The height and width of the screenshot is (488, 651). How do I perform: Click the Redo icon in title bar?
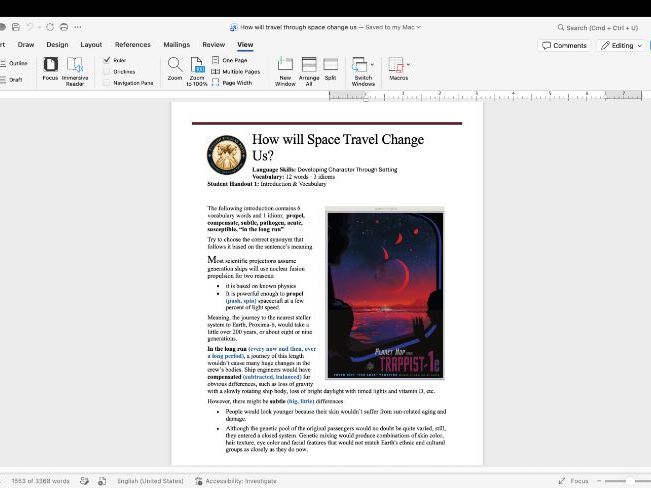click(x=50, y=27)
